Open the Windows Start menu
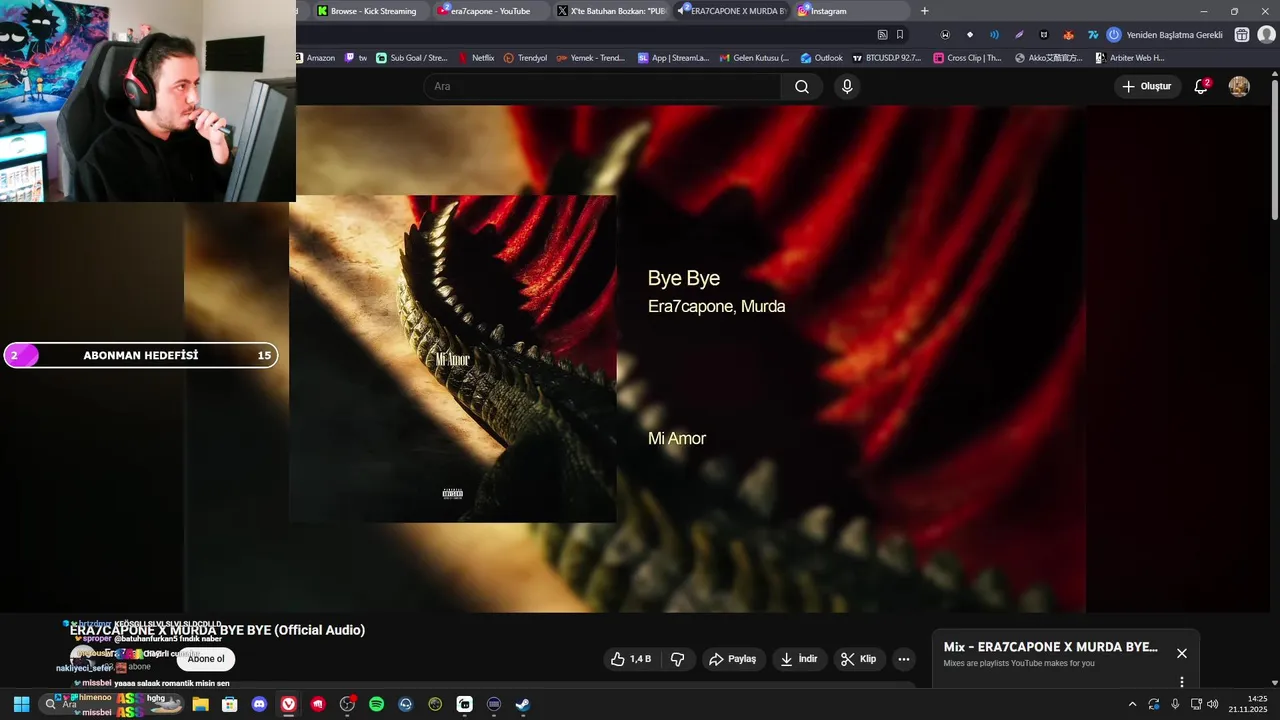Screen dimensions: 1280x720 coord(21,704)
